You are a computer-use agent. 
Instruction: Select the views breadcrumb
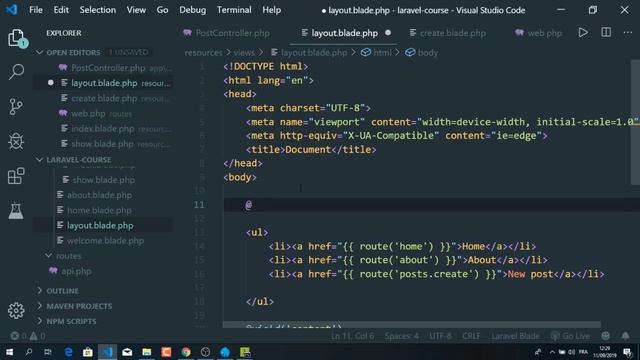pos(244,52)
